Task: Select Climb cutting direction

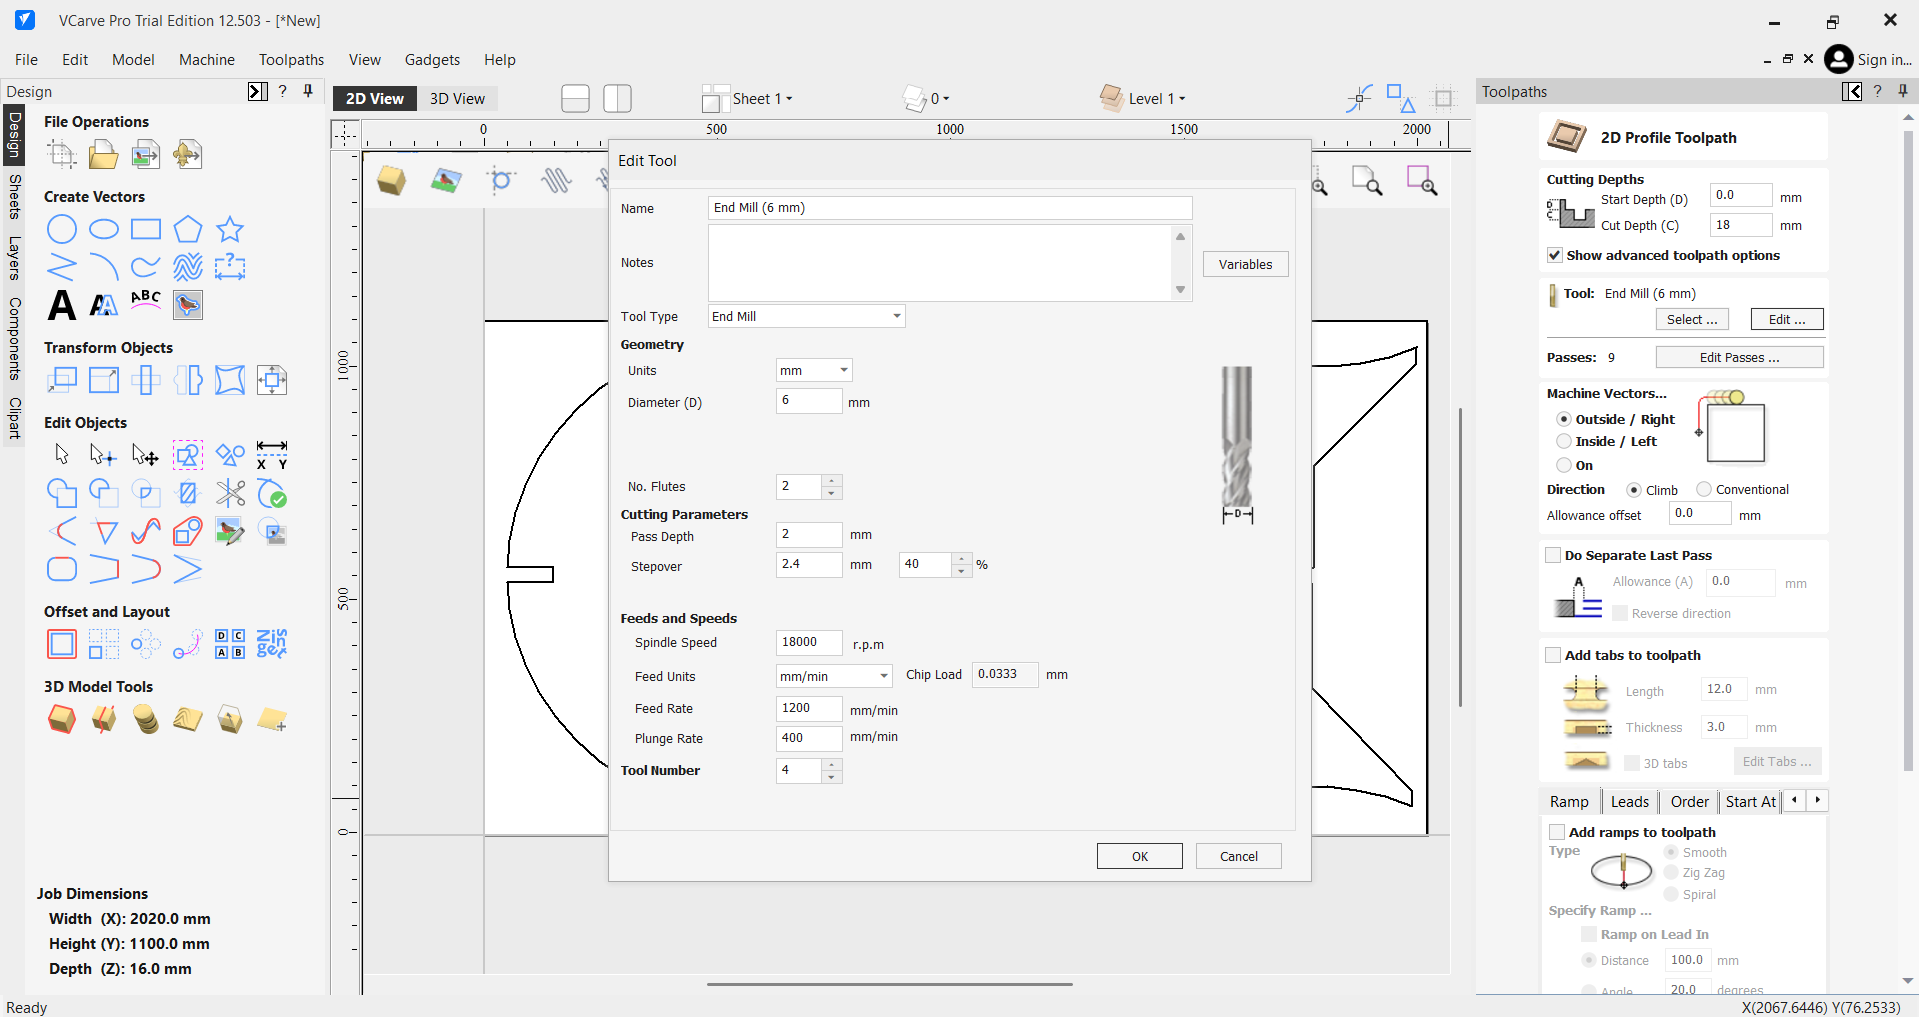Action: pos(1634,490)
